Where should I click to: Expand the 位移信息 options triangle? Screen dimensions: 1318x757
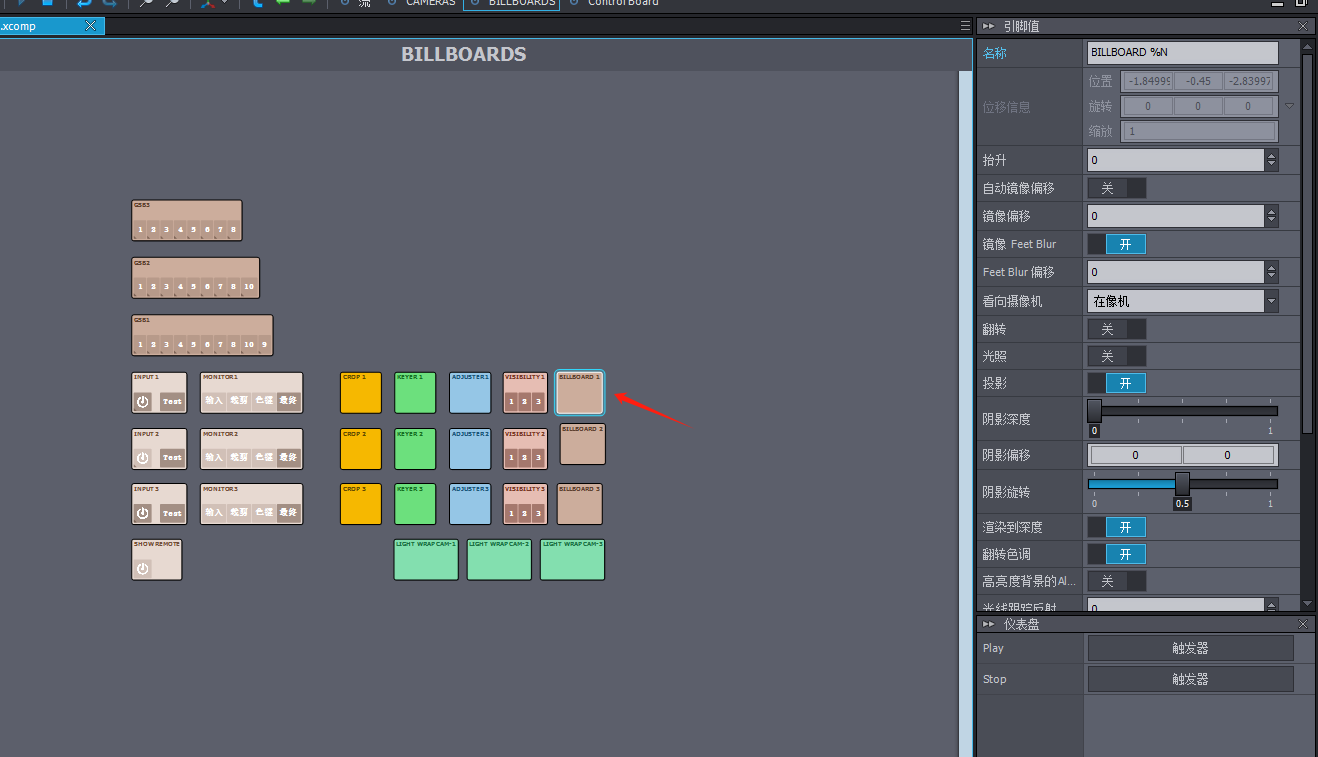tap(1290, 106)
